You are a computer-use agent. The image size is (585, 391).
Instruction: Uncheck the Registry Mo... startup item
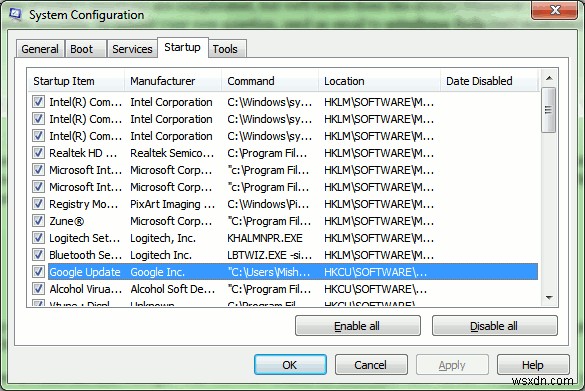point(38,203)
